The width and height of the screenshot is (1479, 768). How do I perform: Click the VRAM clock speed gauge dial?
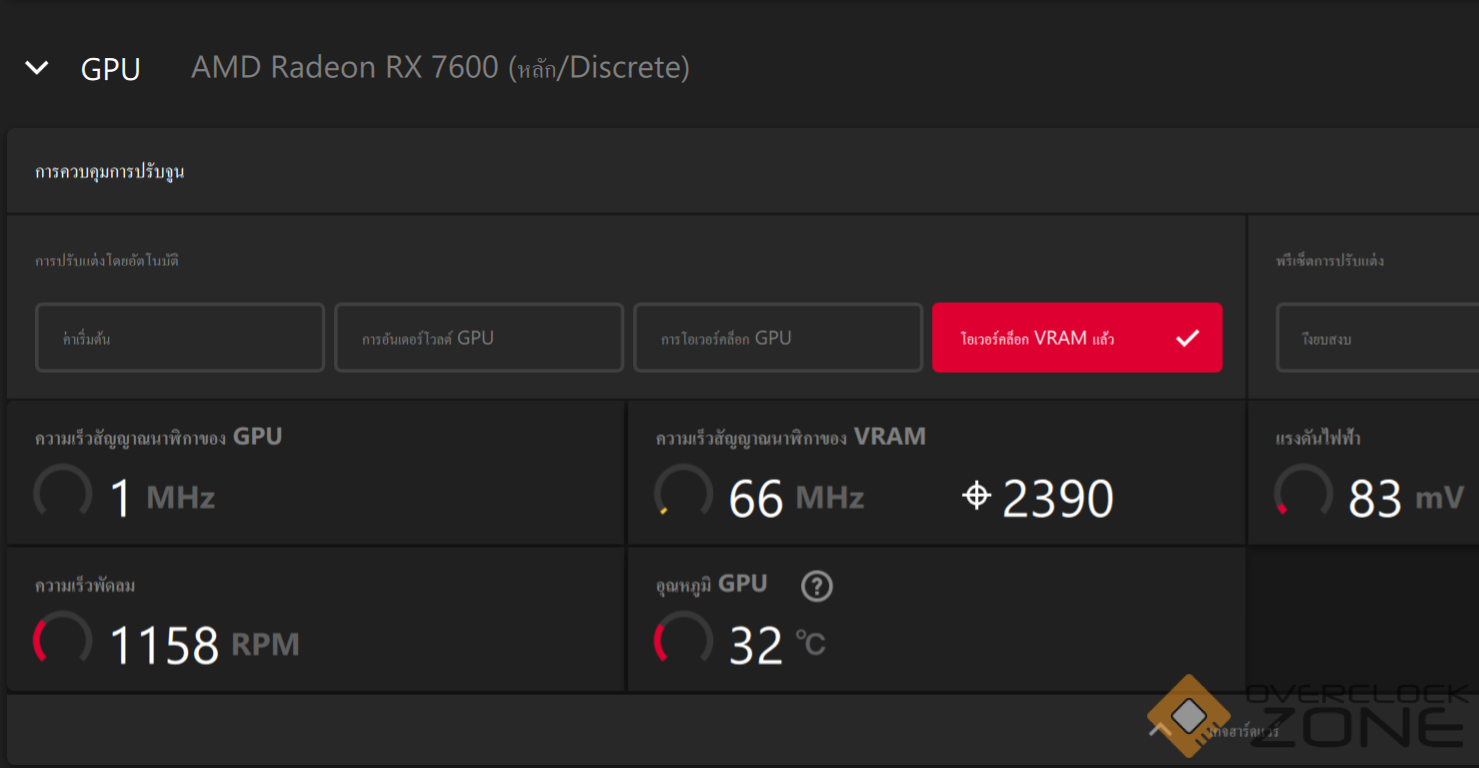point(683,494)
